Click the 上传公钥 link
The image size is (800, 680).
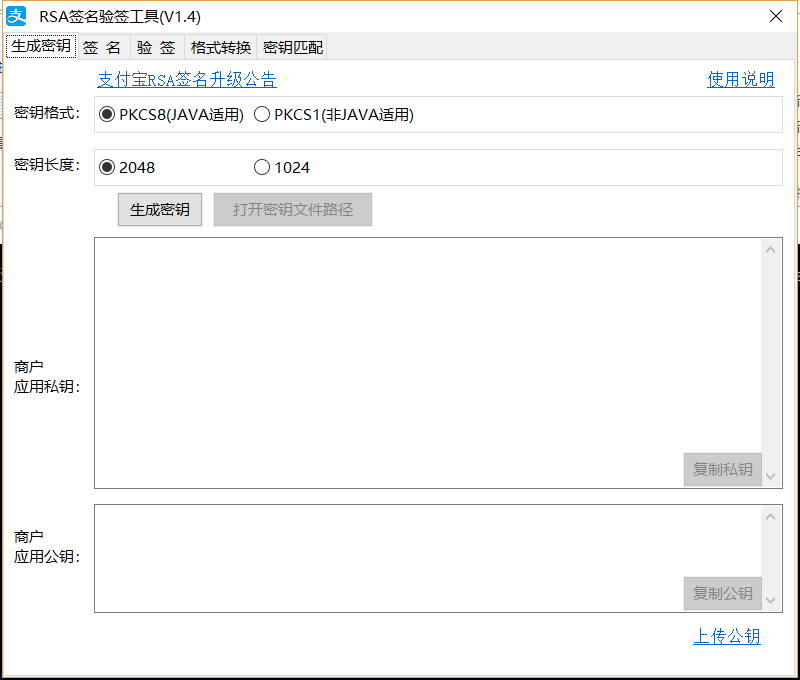[x=727, y=637]
